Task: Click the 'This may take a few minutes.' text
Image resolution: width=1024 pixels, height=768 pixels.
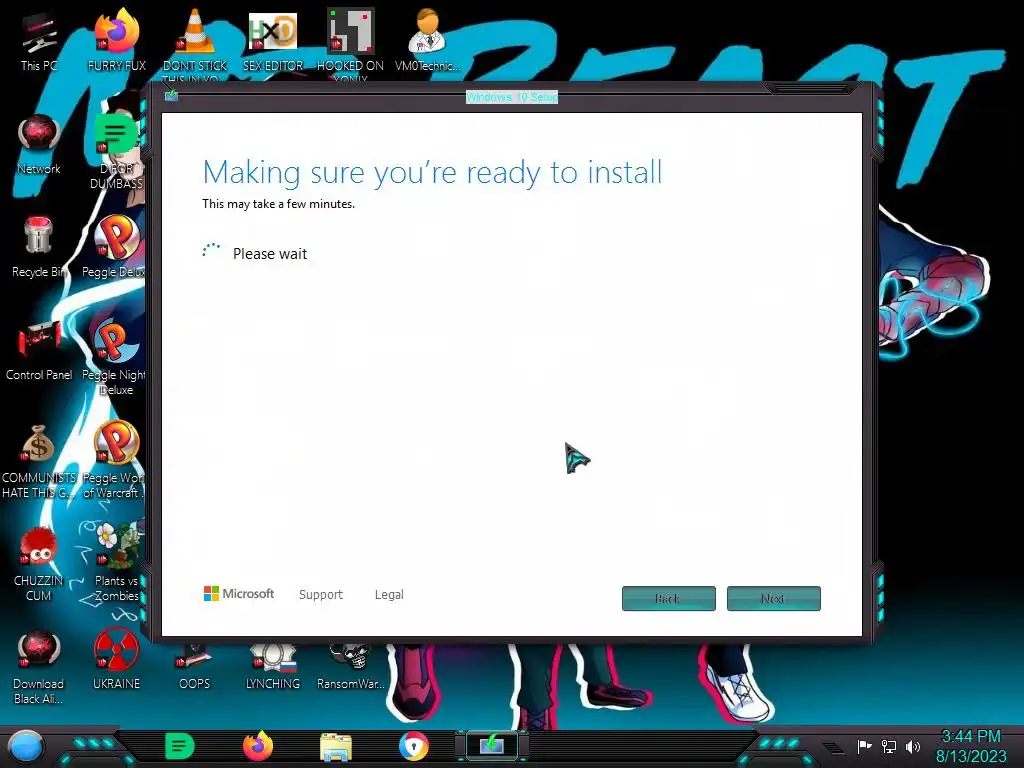Action: [278, 204]
